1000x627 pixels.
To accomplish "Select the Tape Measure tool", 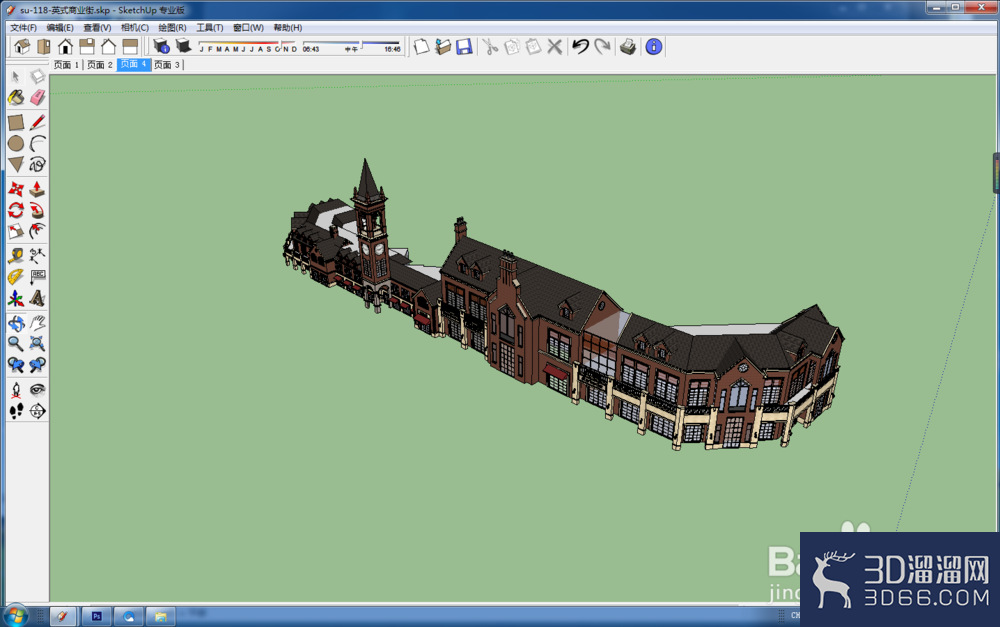I will coord(16,256).
